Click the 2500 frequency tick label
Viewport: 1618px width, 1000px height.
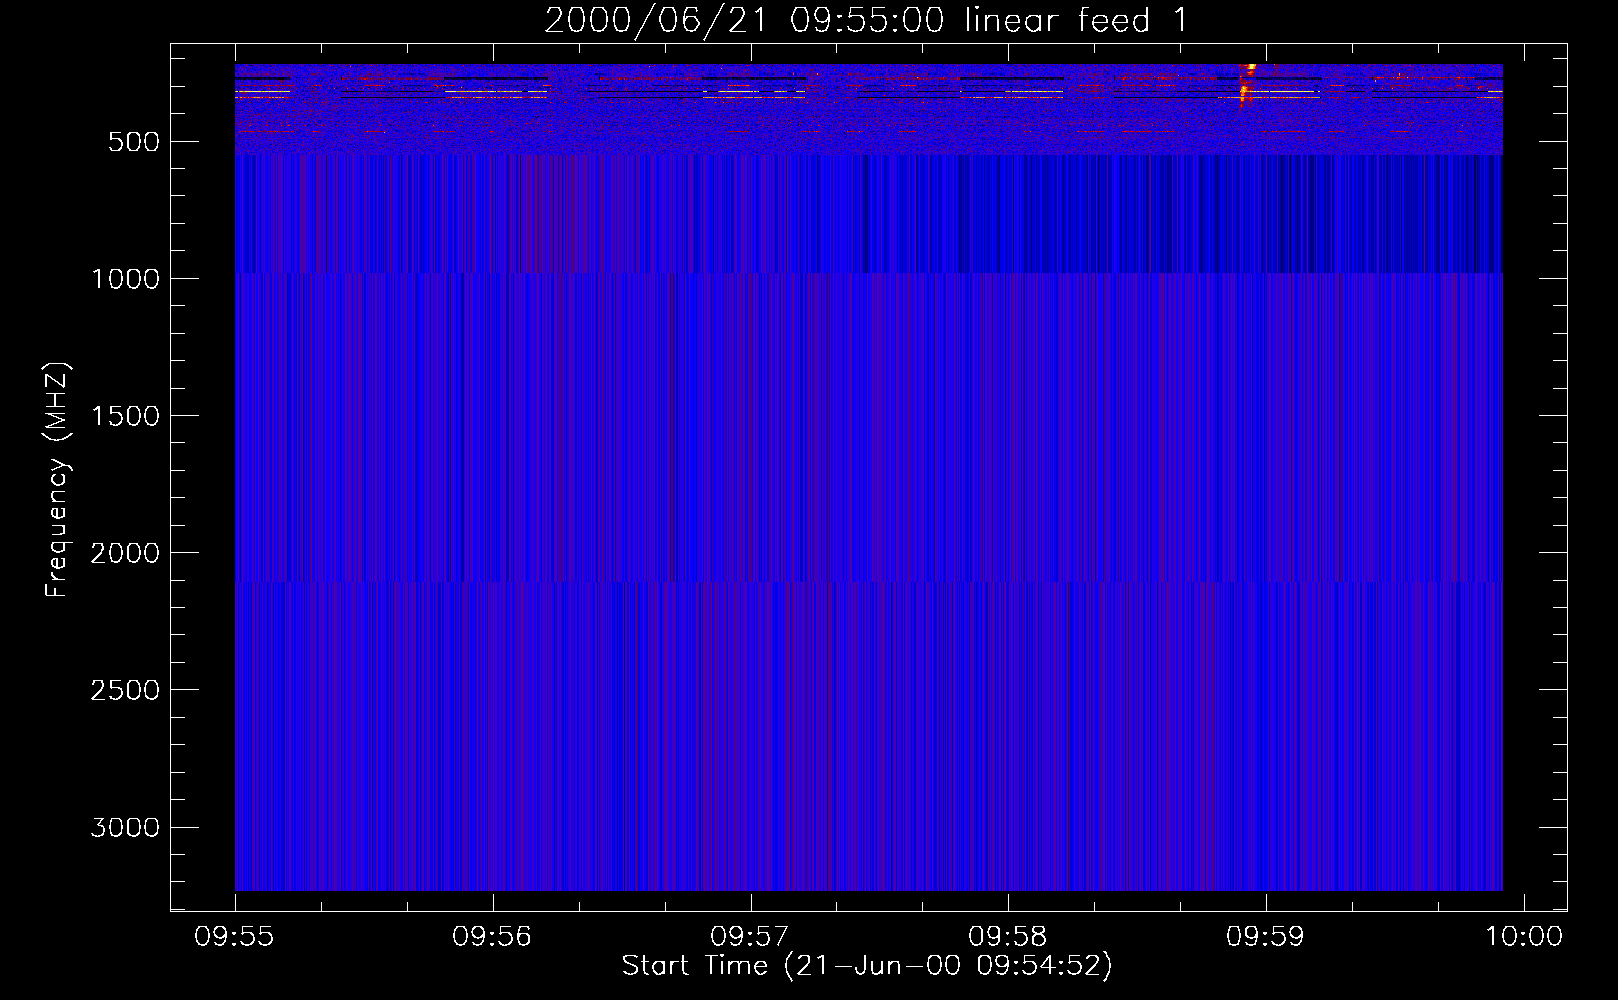[x=125, y=690]
